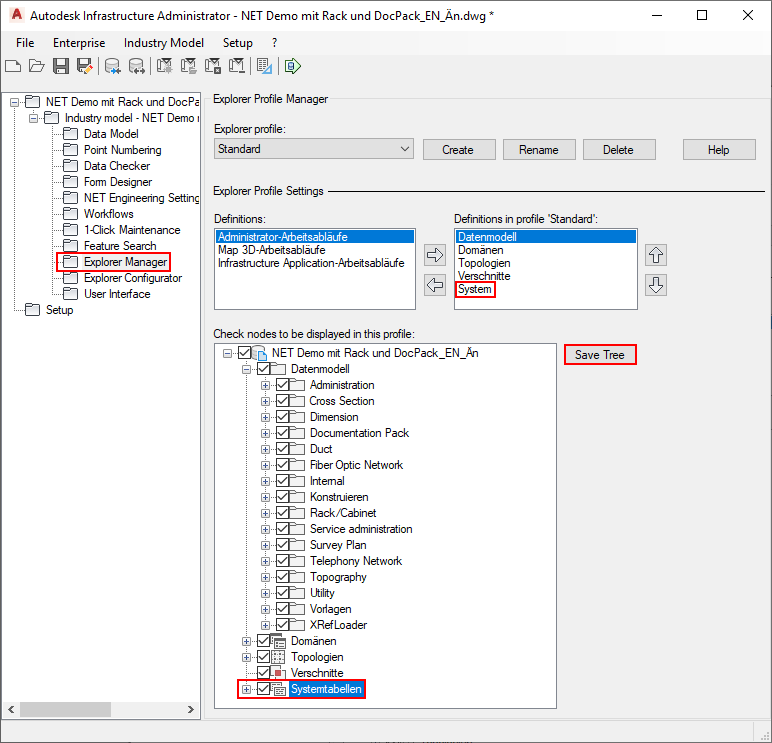772x743 pixels.
Task: Toggle the Telephony Network checkbox
Action: pos(282,561)
